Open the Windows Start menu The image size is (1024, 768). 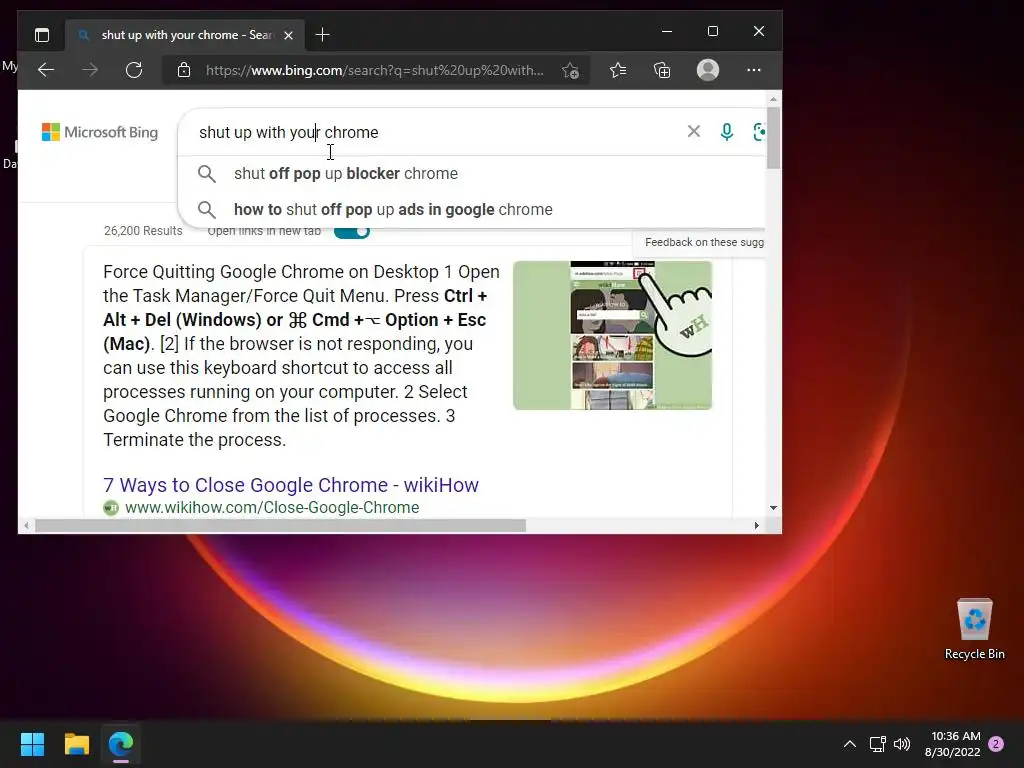coord(32,744)
